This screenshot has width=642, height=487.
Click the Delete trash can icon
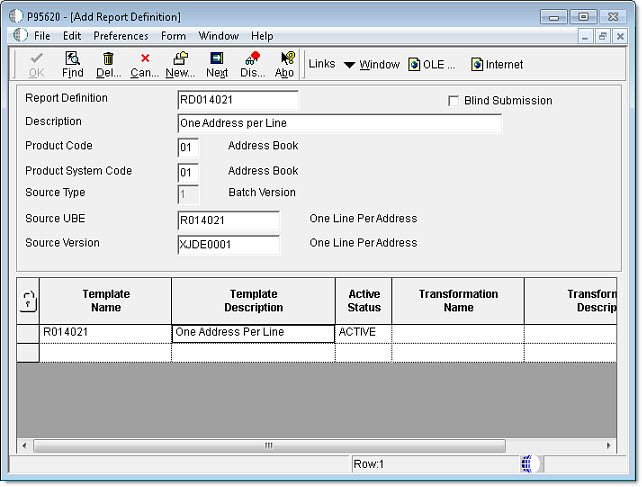tap(108, 59)
